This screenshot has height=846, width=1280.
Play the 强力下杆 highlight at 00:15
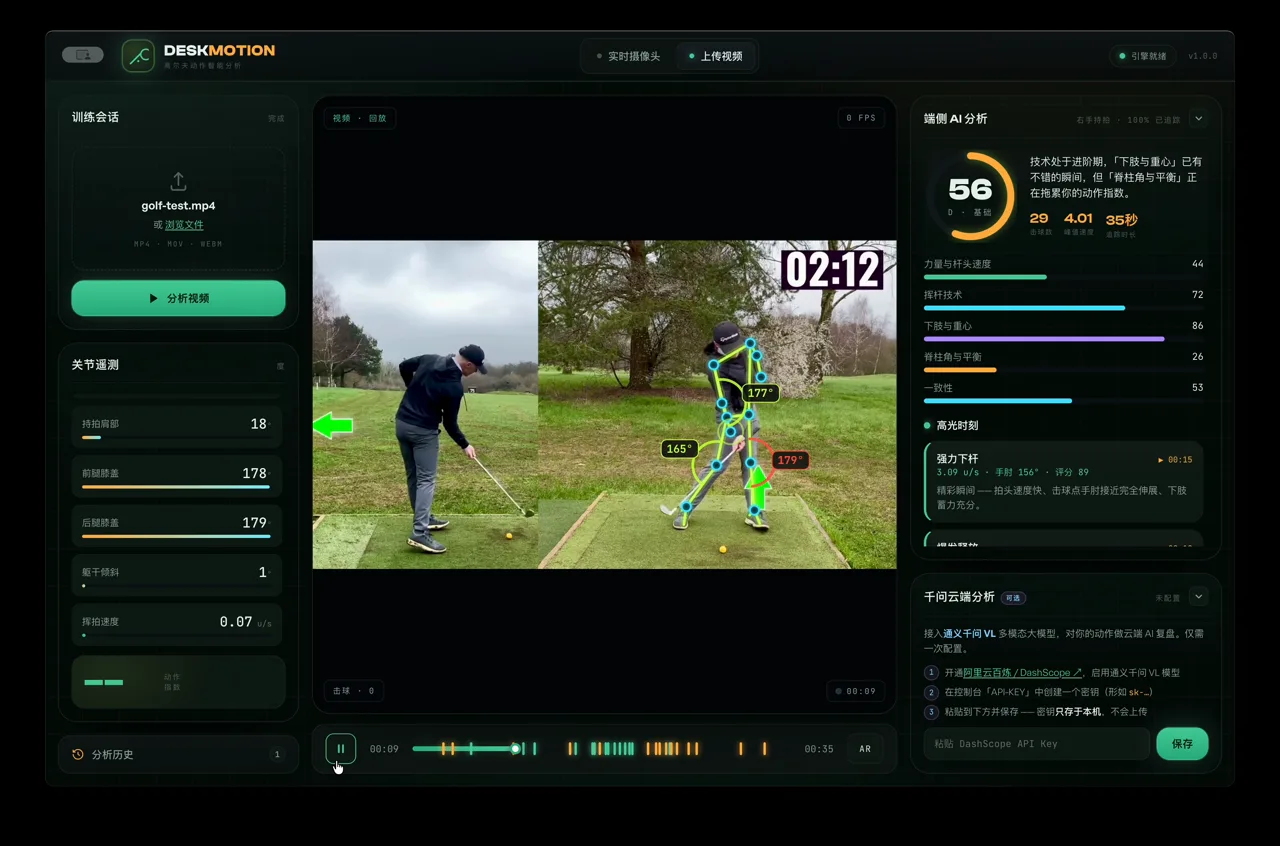click(x=1175, y=460)
